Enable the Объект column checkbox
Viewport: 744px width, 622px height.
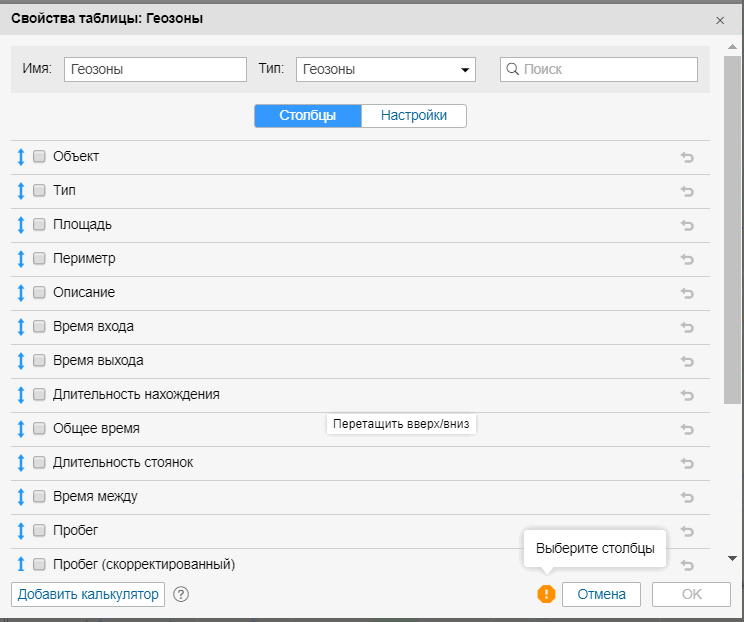click(40, 157)
